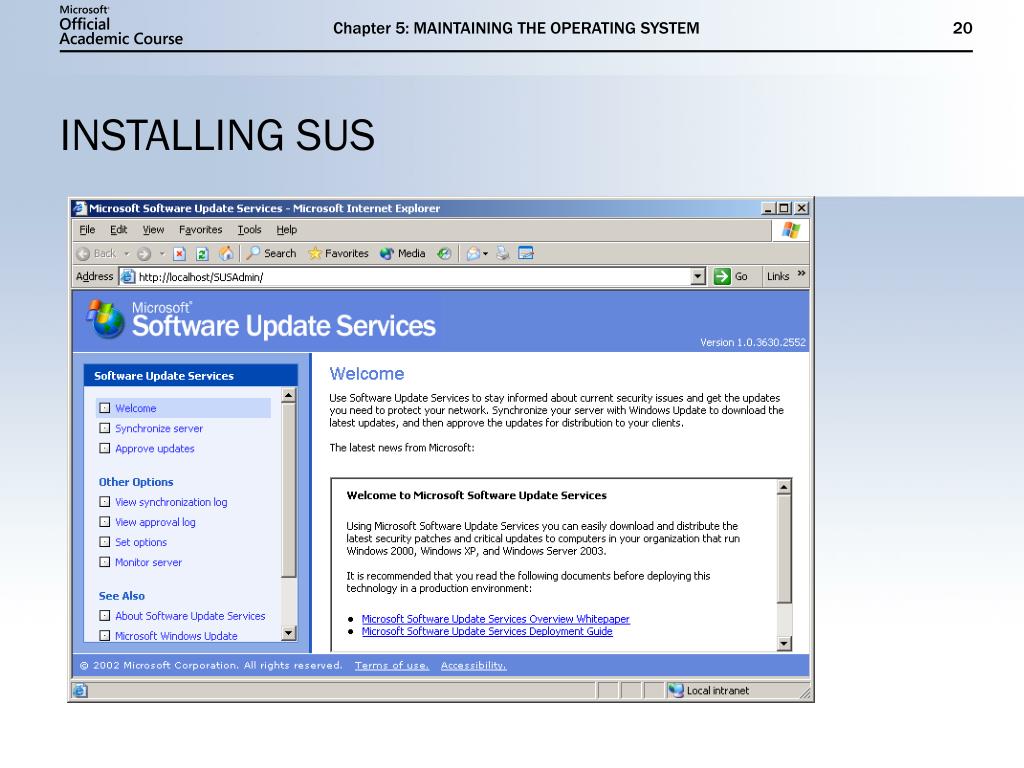1024x768 pixels.
Task: Open the Tools menu
Action: click(249, 230)
